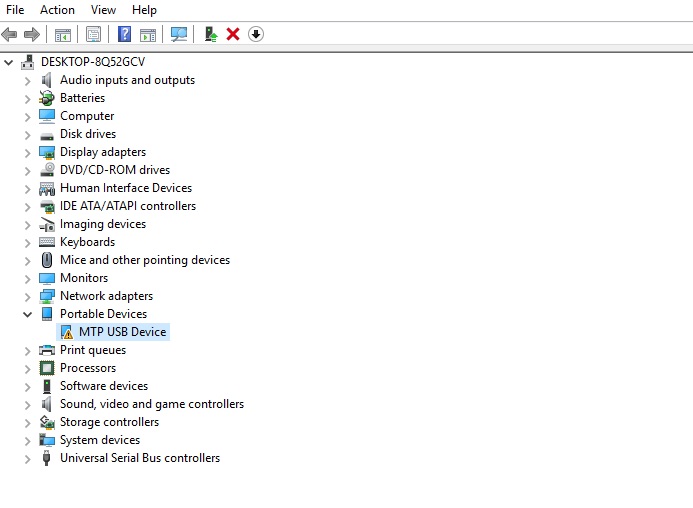Open the Help question mark icon
This screenshot has width=693, height=508.
click(124, 34)
